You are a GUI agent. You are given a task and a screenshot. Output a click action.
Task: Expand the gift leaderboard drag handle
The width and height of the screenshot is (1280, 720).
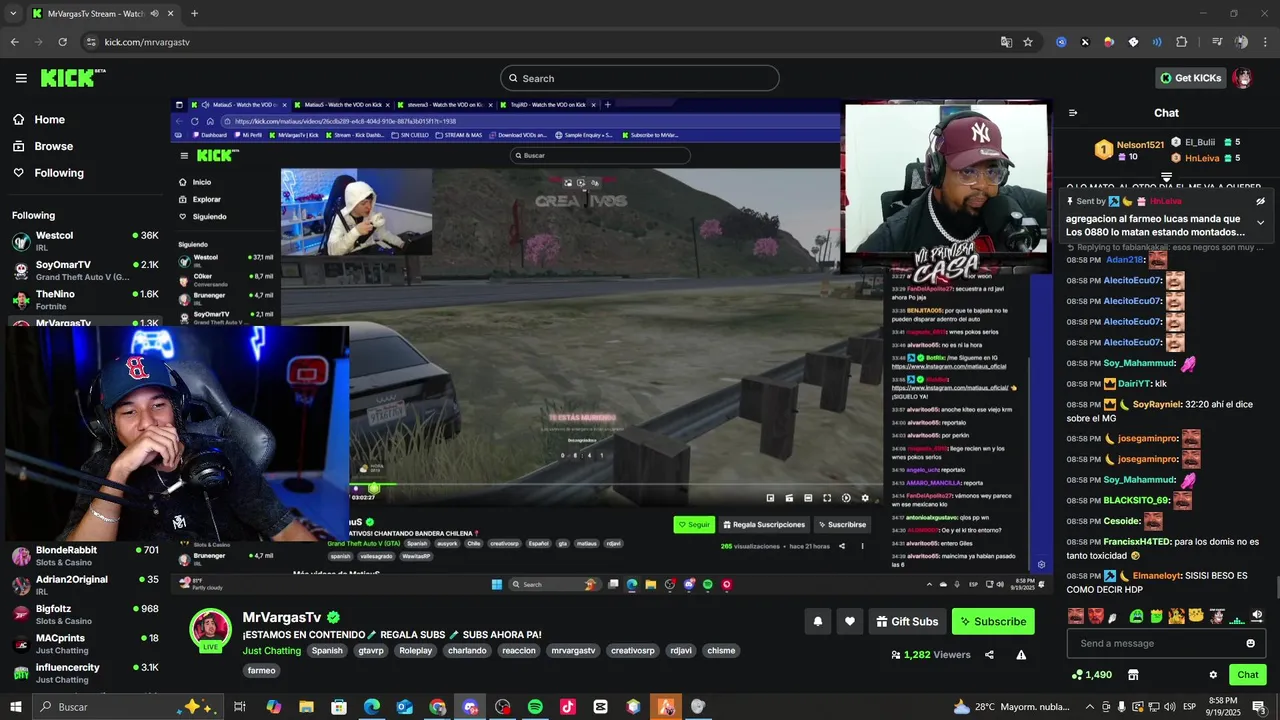[x=1166, y=177]
